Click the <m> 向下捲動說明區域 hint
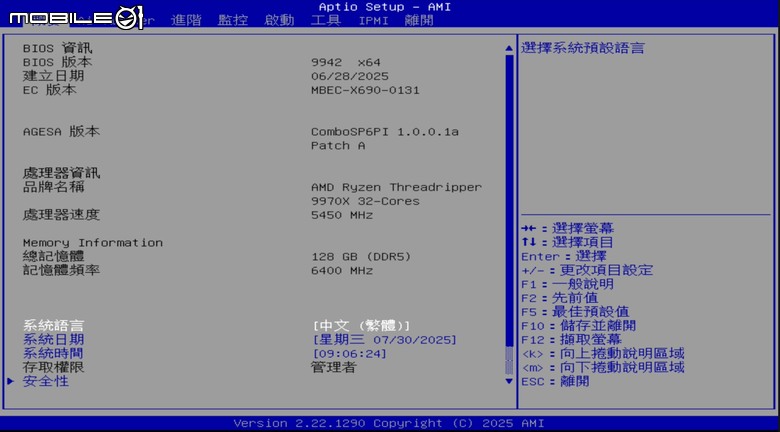This screenshot has height=432, width=780. coord(603,368)
